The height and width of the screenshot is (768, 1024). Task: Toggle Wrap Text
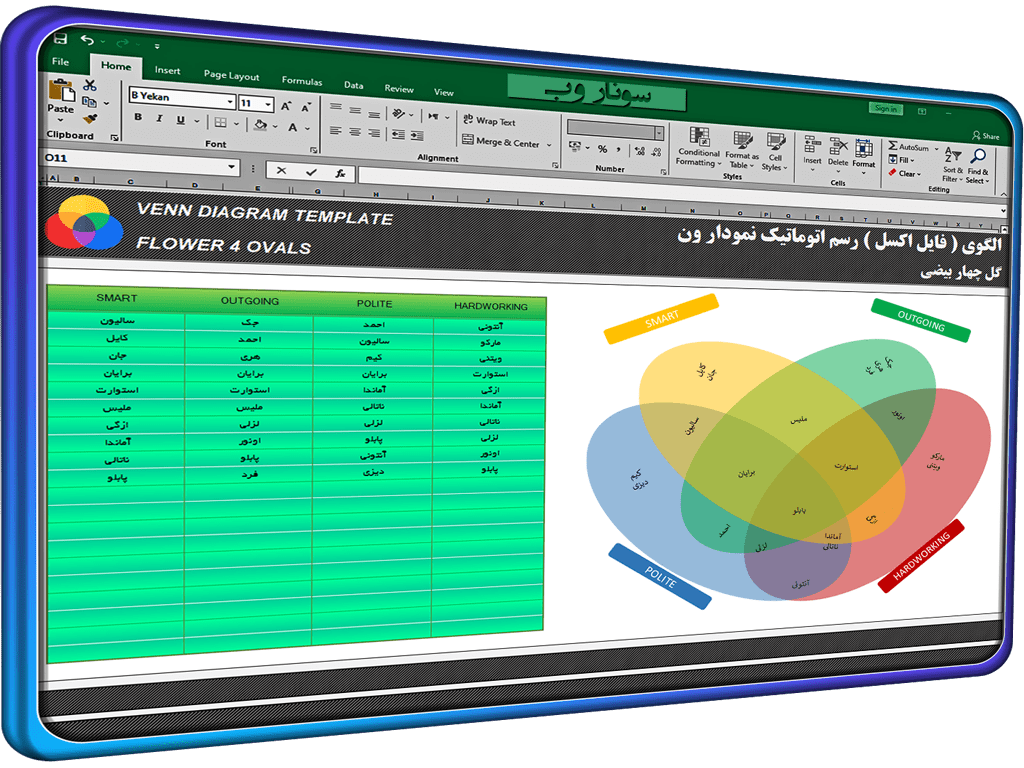[489, 120]
